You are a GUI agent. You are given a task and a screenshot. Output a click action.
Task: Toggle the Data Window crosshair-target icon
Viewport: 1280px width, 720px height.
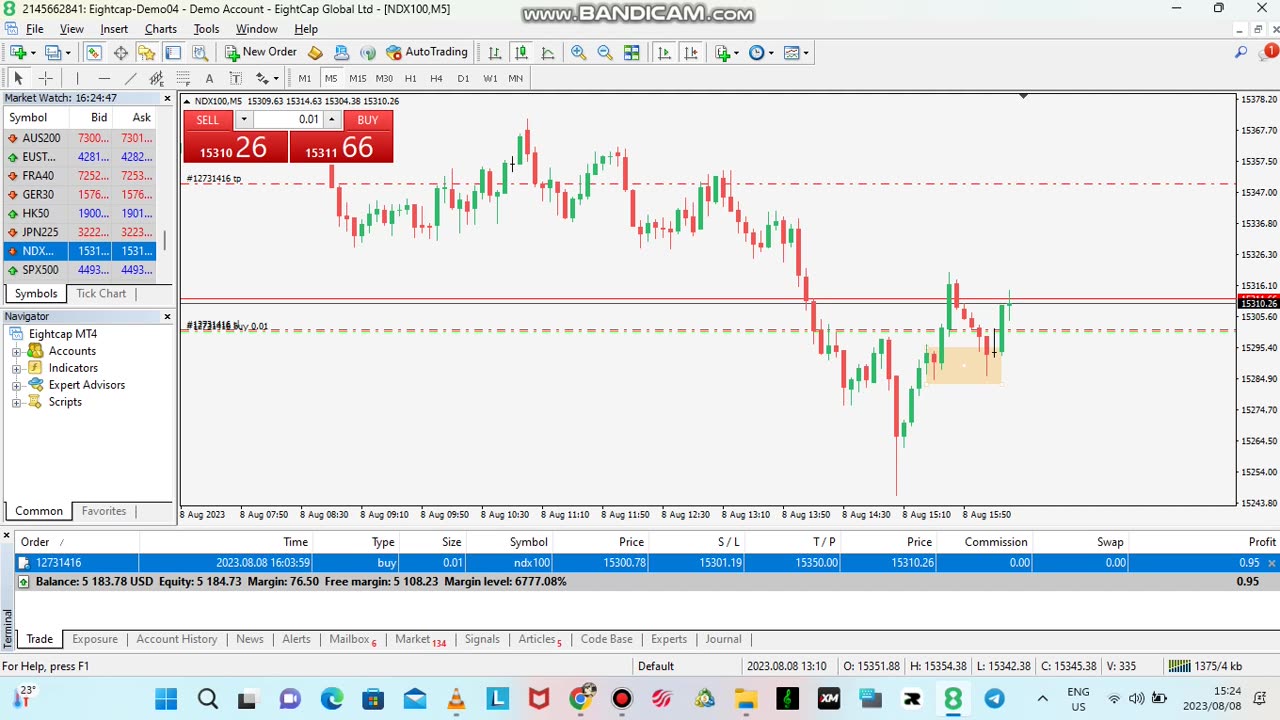[x=121, y=53]
